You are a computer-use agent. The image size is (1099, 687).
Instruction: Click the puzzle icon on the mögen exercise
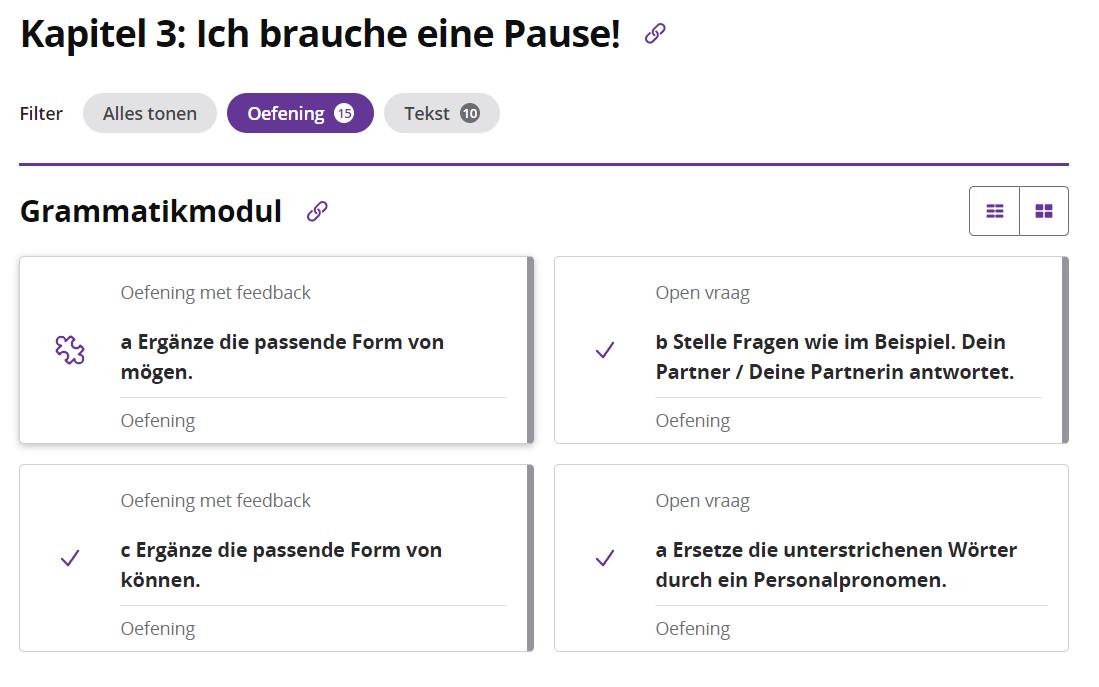point(70,350)
